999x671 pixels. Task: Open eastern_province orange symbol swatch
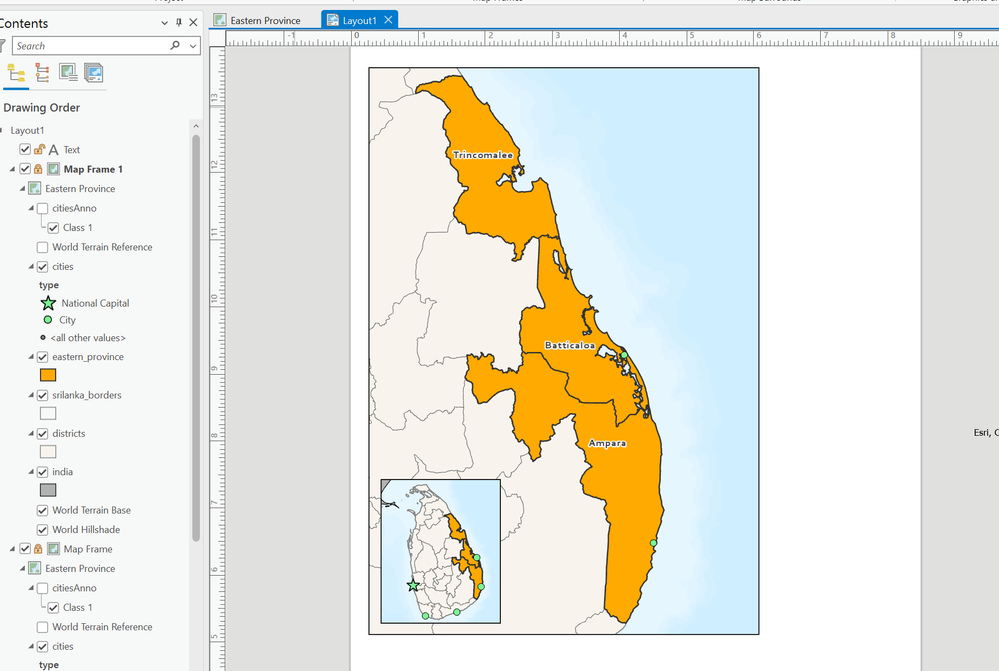pos(48,375)
